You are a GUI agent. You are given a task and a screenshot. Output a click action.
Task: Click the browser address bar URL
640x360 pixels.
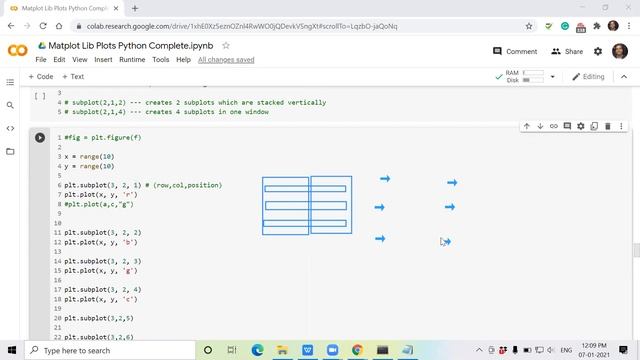(242, 26)
